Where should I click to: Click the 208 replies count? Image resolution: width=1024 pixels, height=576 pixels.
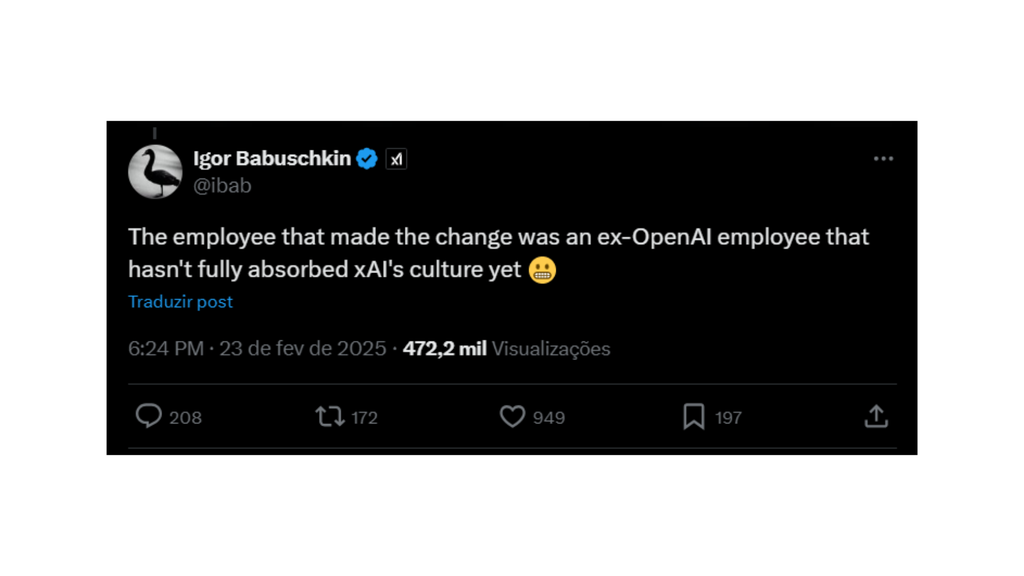pos(185,418)
